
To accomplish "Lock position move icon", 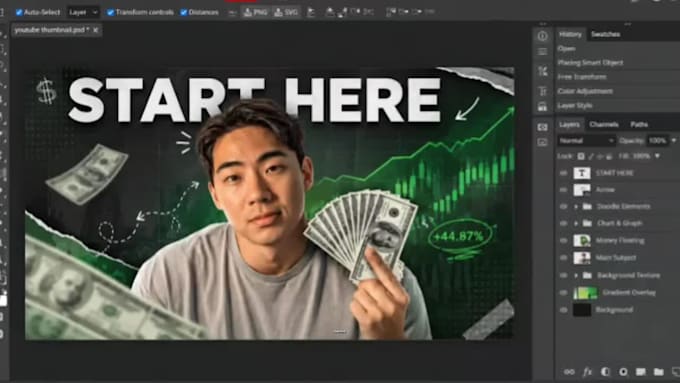I will click(600, 156).
